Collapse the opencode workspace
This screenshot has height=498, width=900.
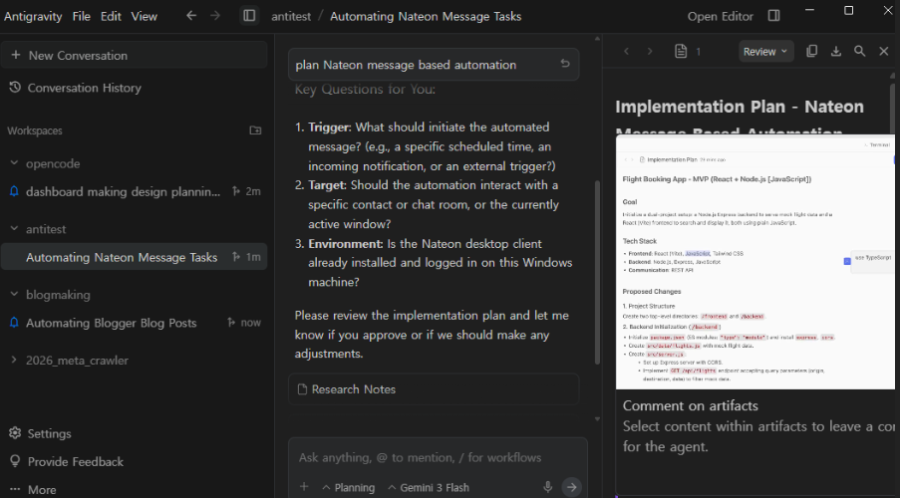point(14,164)
